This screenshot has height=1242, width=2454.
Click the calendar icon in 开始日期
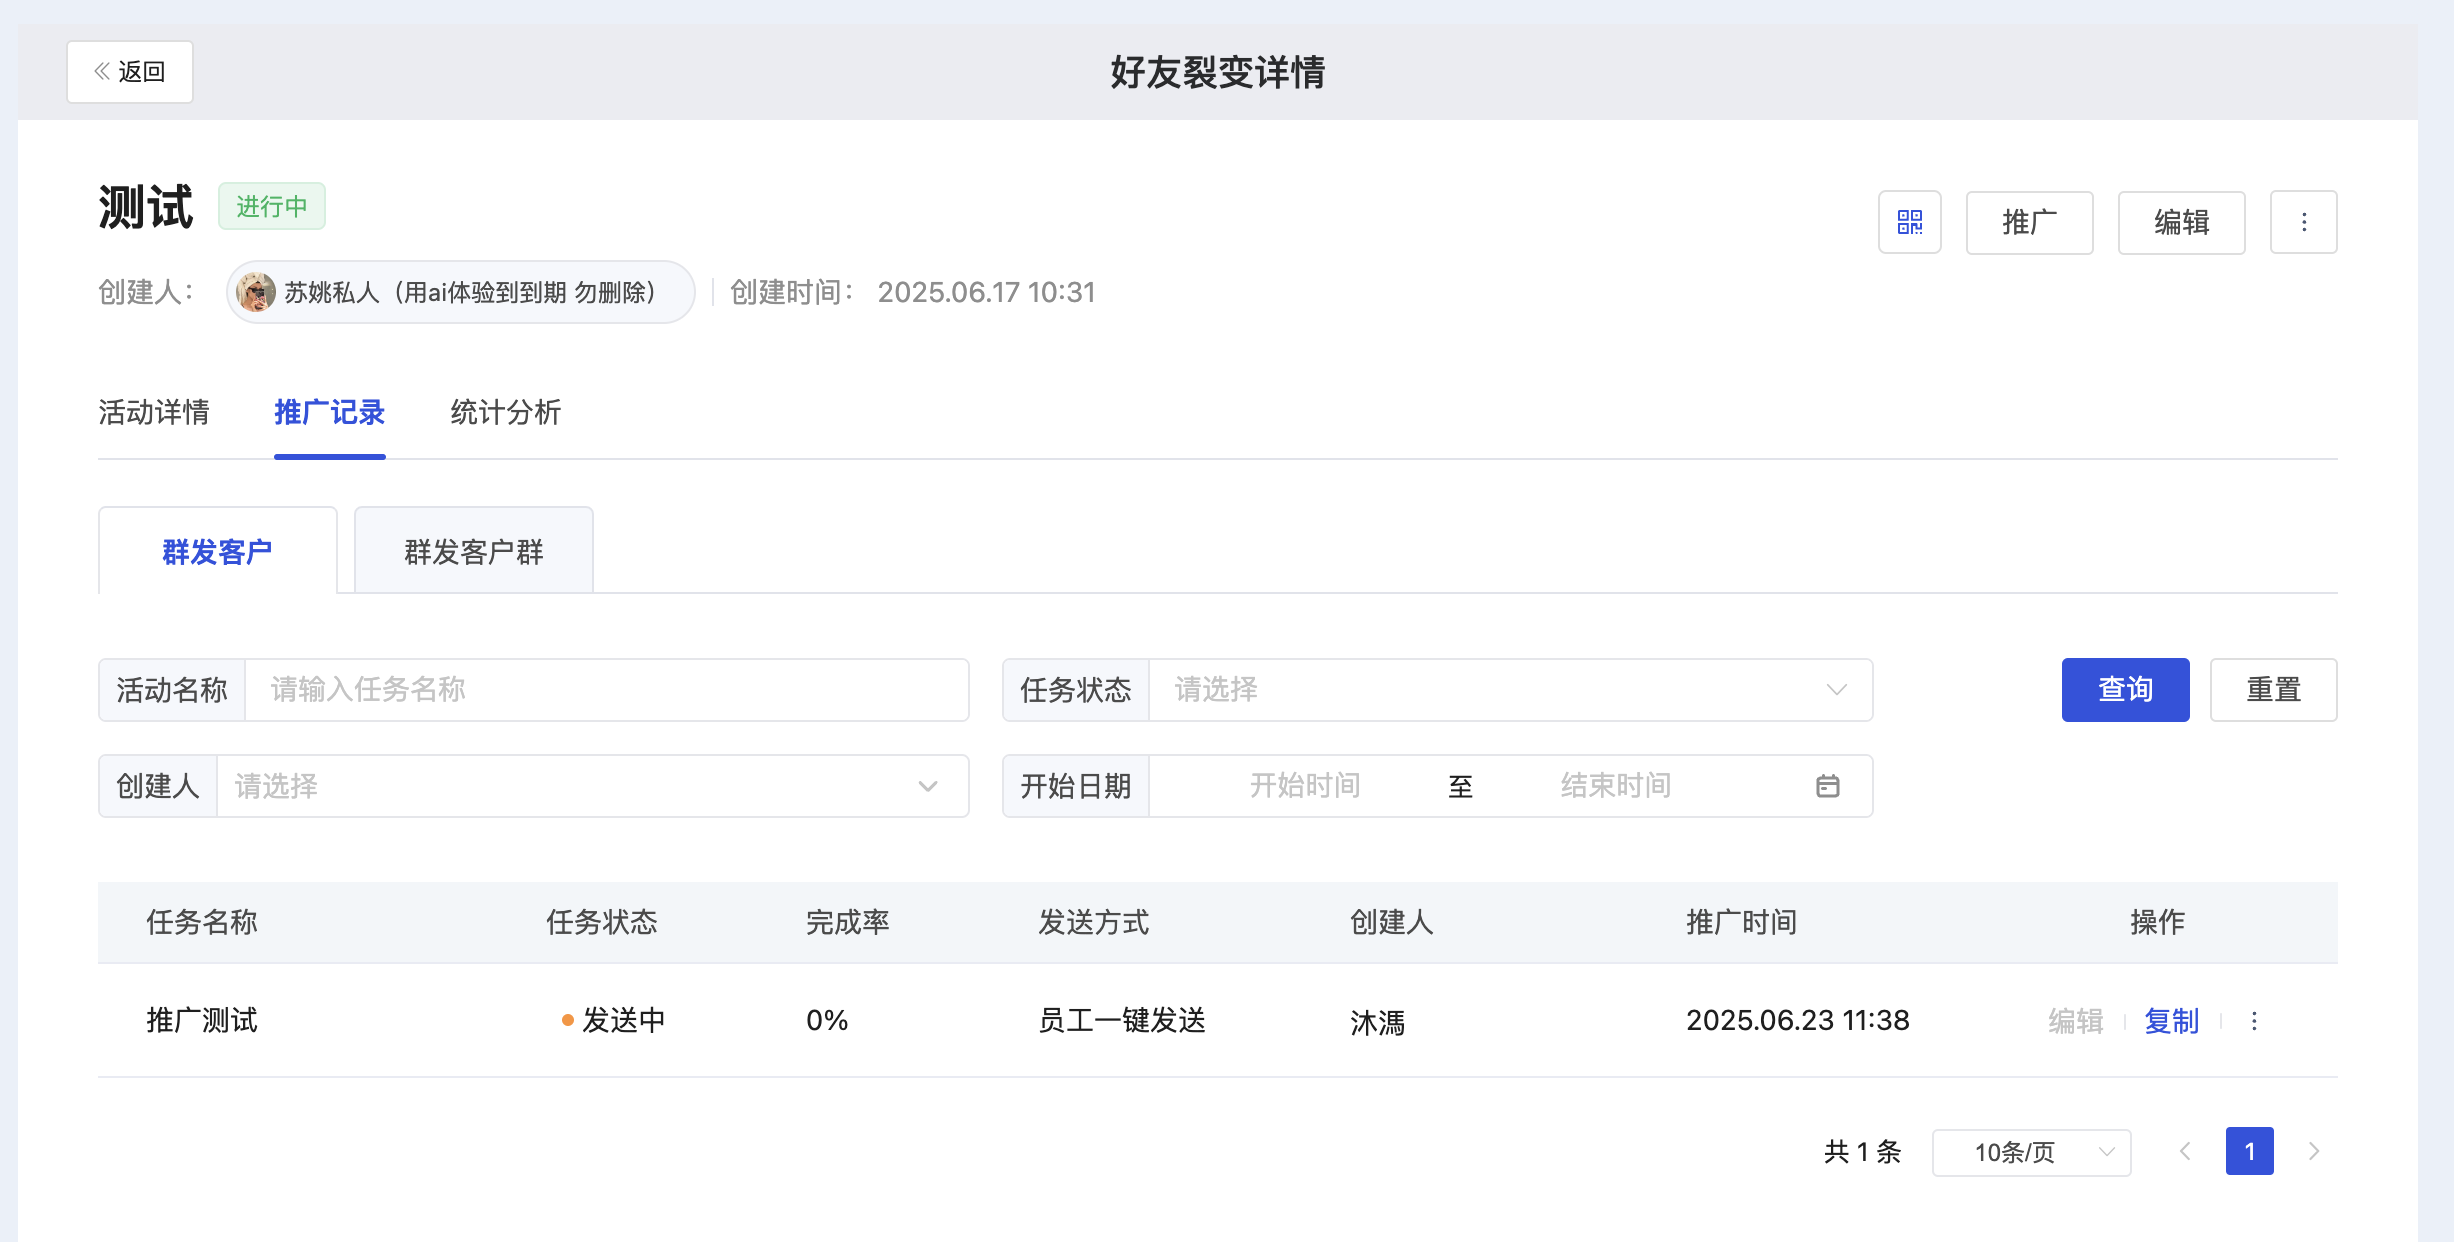[1828, 786]
